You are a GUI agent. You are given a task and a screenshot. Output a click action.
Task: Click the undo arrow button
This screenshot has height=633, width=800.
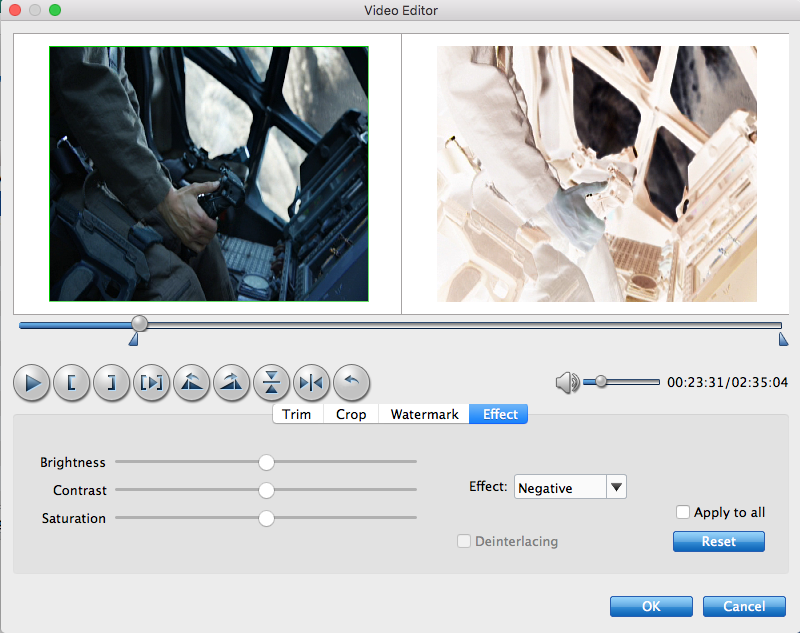pyautogui.click(x=351, y=382)
